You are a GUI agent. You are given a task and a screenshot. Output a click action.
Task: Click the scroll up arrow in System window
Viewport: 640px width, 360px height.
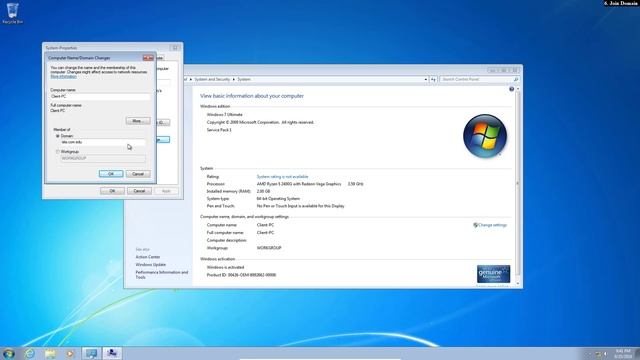pos(518,89)
